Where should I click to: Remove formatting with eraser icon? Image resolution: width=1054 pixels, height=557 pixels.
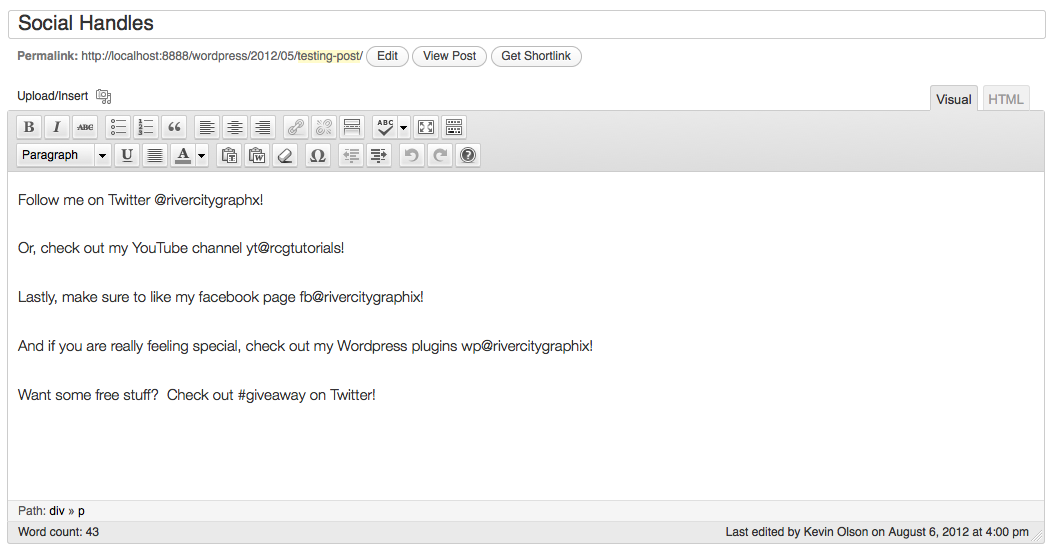pyautogui.click(x=285, y=155)
